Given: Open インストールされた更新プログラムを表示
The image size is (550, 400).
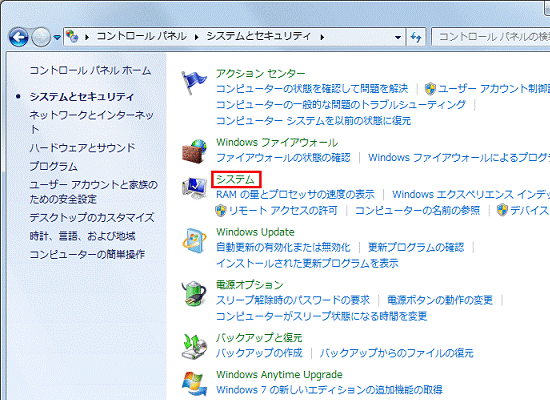Looking at the screenshot, I should pos(307,263).
